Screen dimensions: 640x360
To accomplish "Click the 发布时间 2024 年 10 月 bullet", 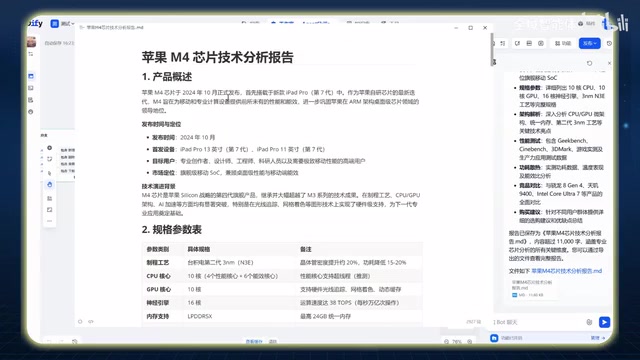I will [x=184, y=138].
